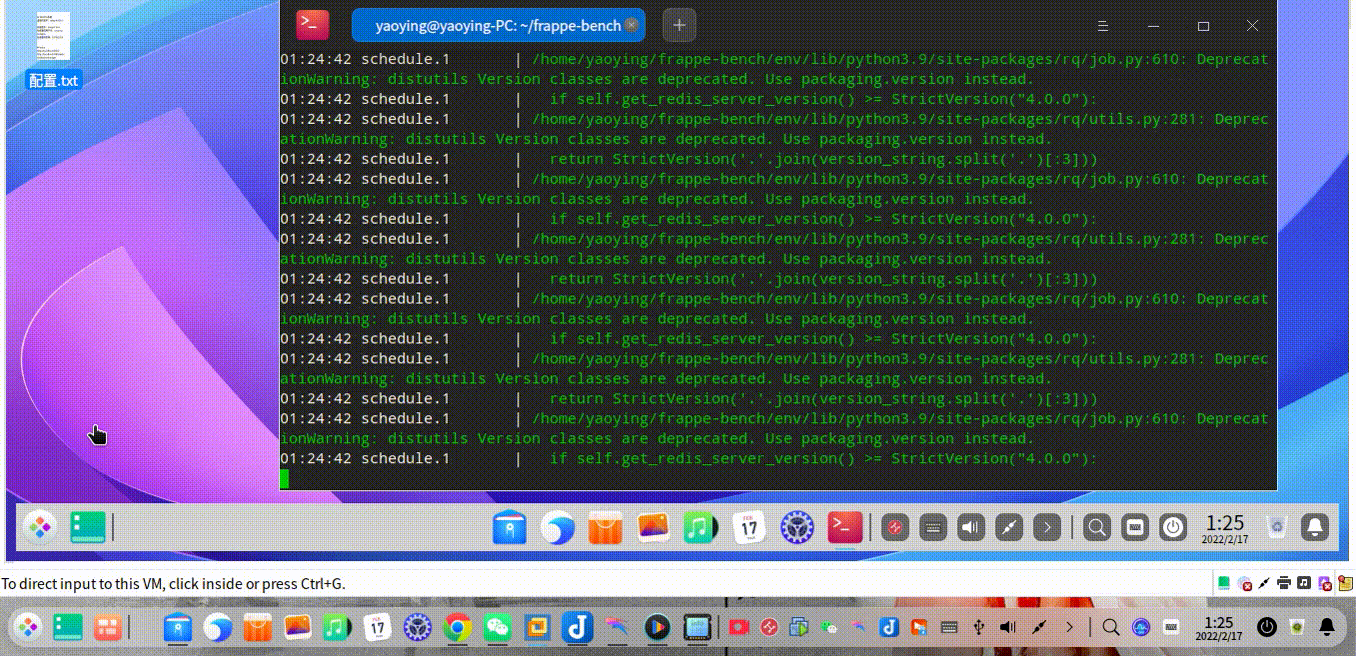Click the VM hard disk status icon
Image resolution: width=1356 pixels, height=656 pixels.
(1225, 583)
